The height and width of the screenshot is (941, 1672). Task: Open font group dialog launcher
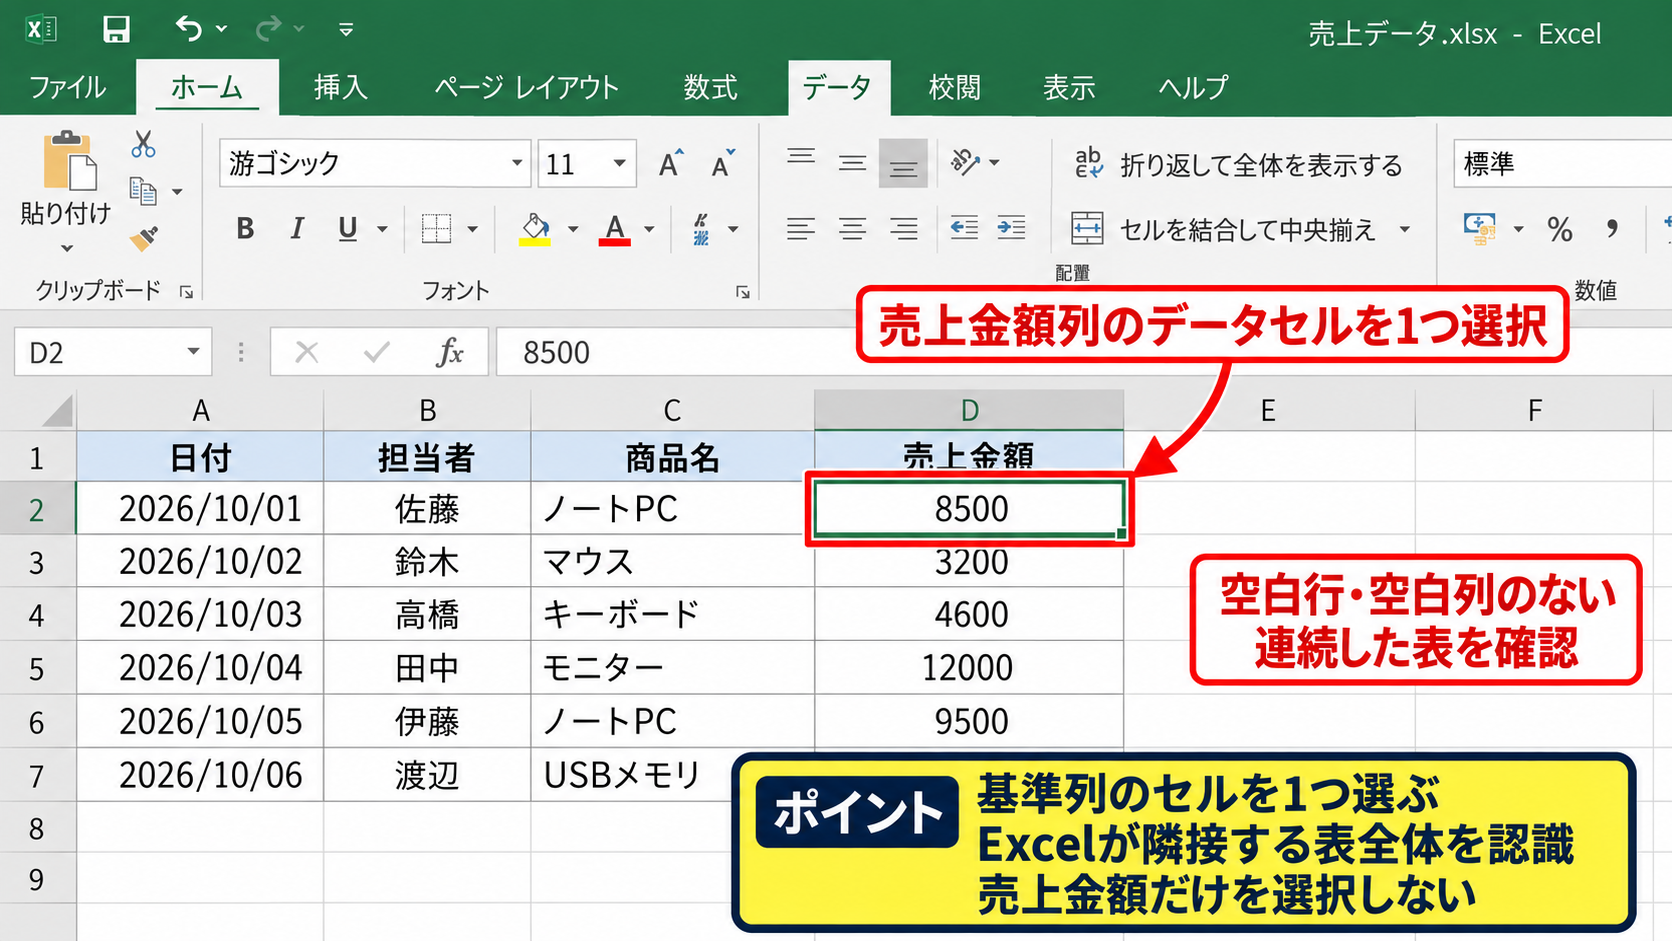[x=743, y=292]
